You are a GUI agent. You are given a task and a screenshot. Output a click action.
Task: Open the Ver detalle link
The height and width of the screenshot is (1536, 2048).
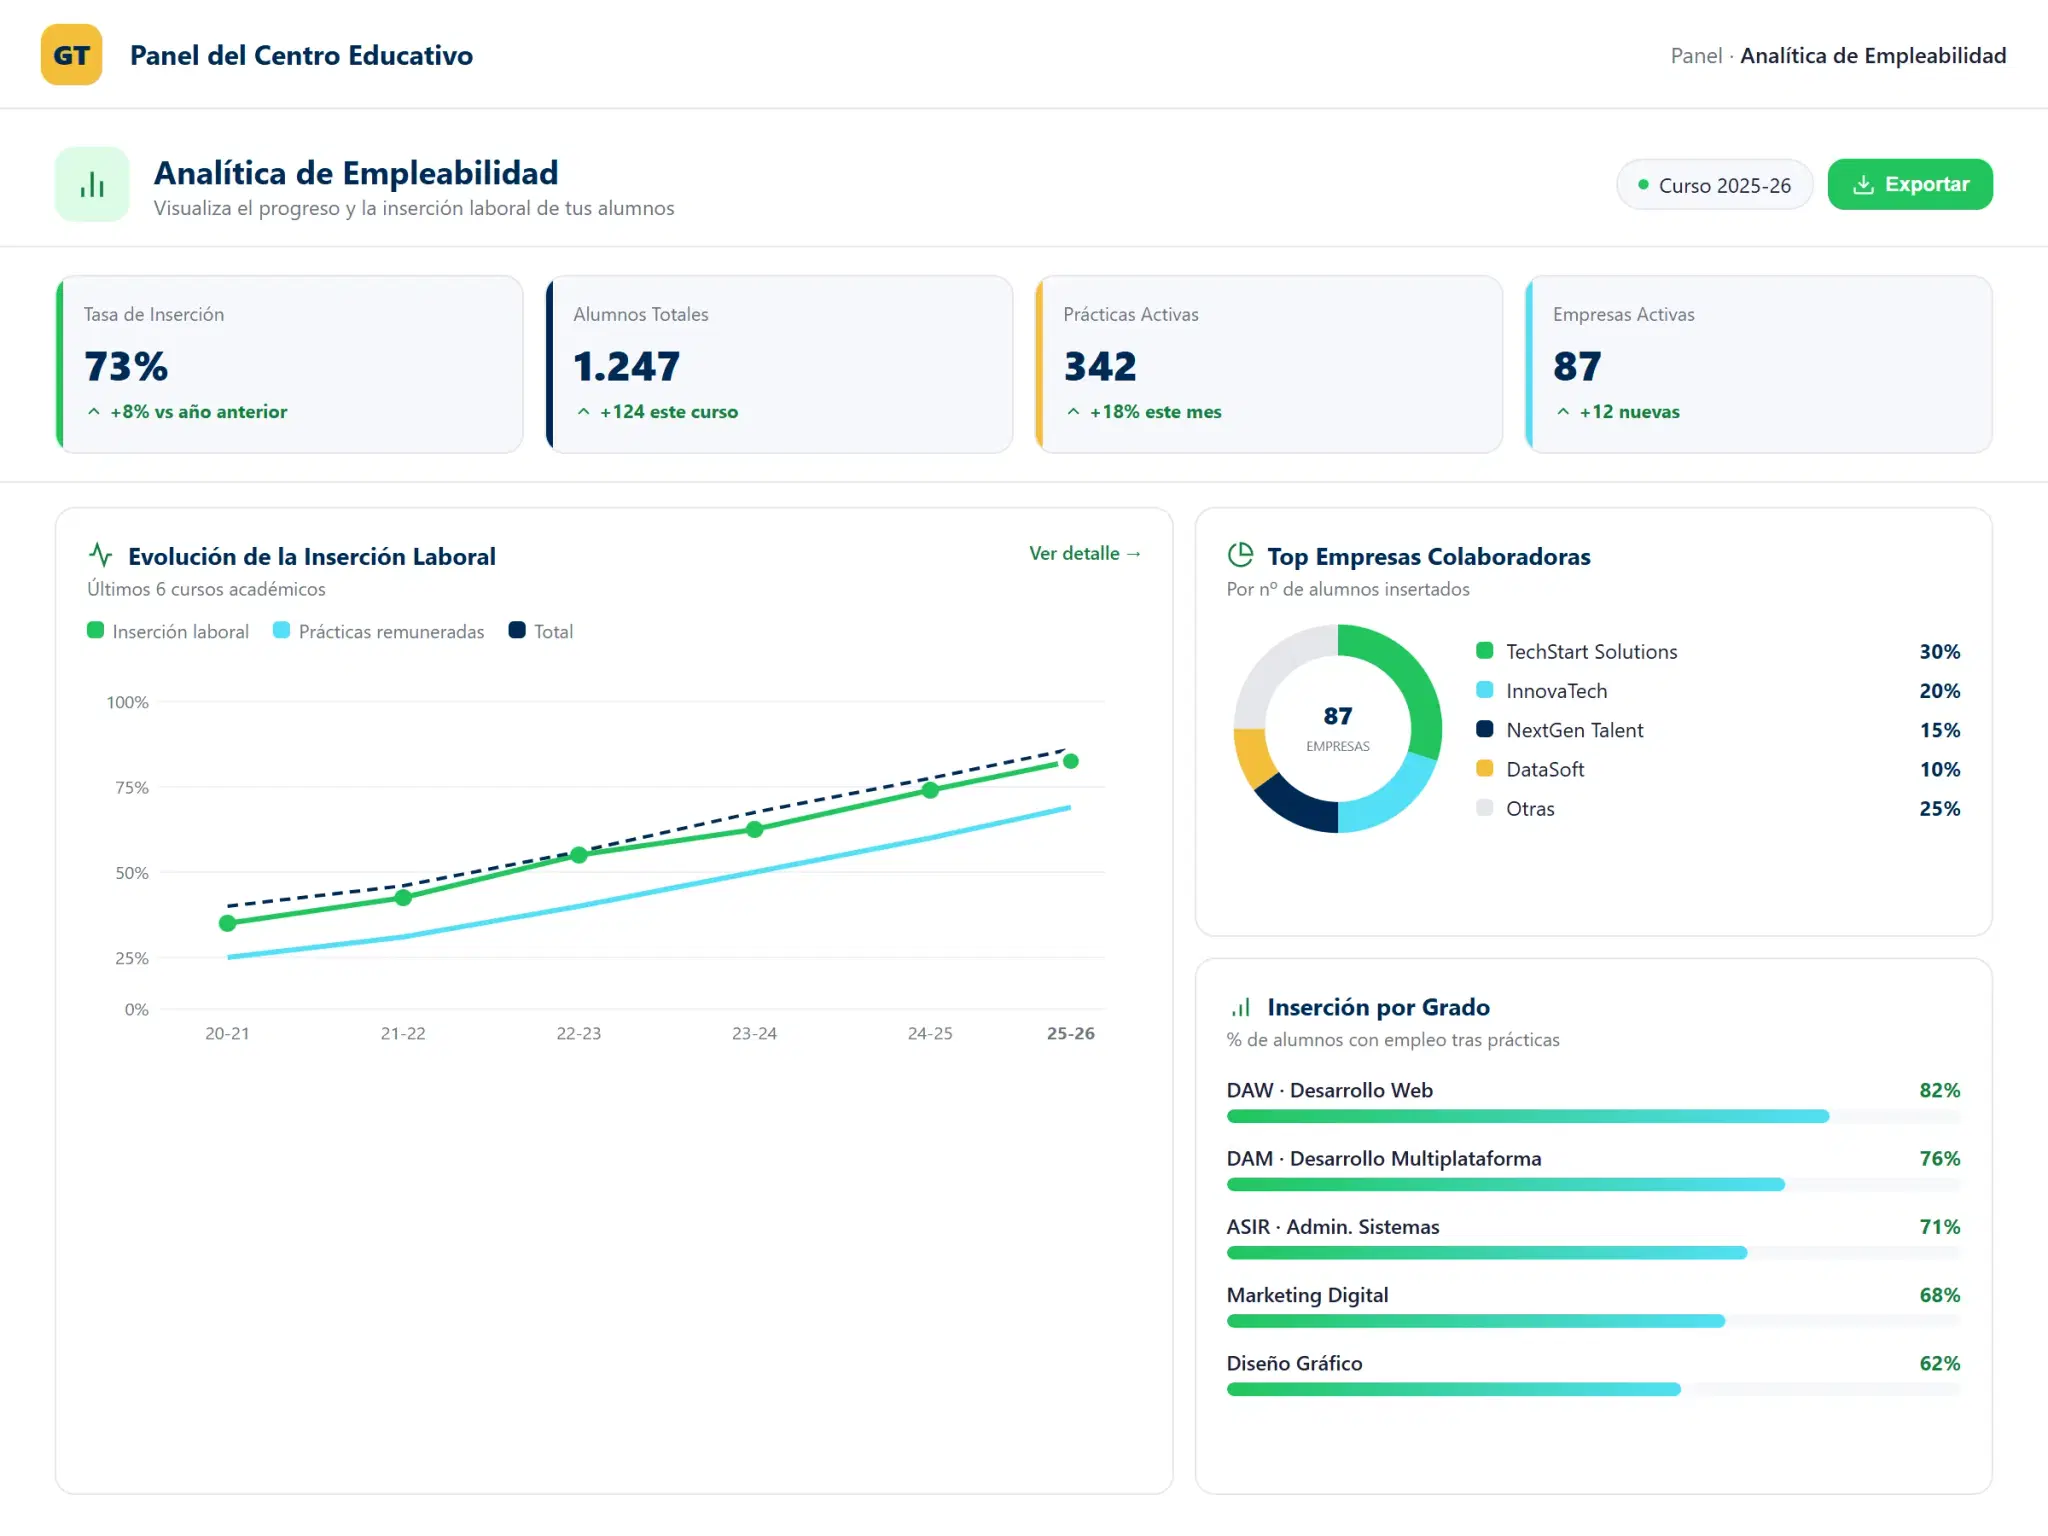1085,553
